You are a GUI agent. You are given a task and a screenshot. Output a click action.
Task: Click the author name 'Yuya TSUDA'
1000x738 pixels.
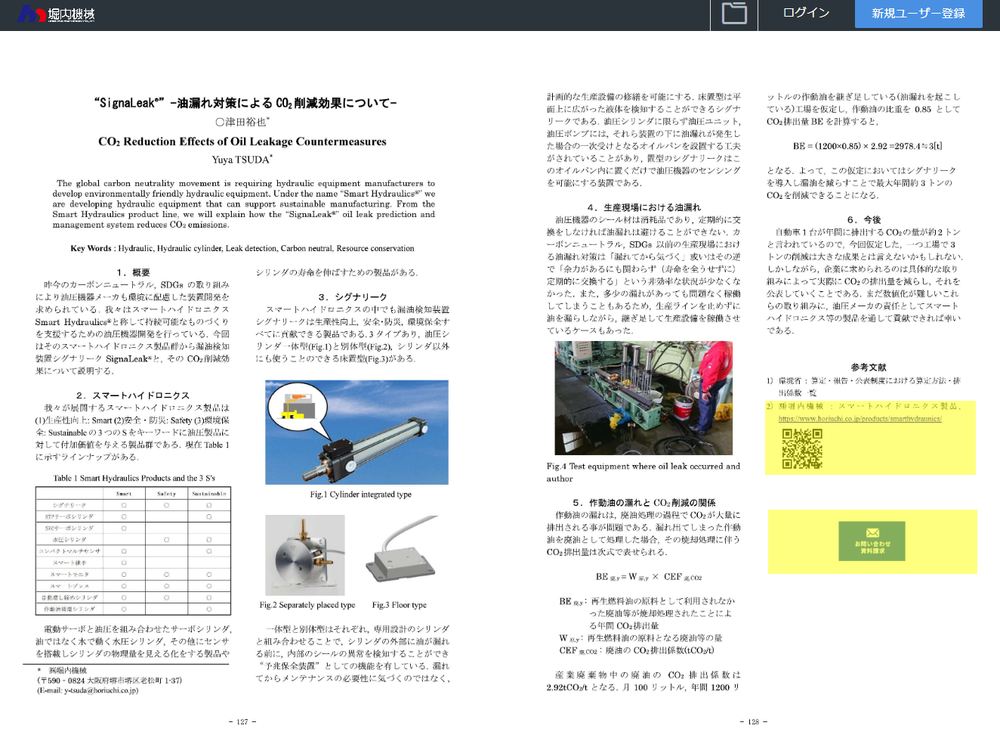242,159
